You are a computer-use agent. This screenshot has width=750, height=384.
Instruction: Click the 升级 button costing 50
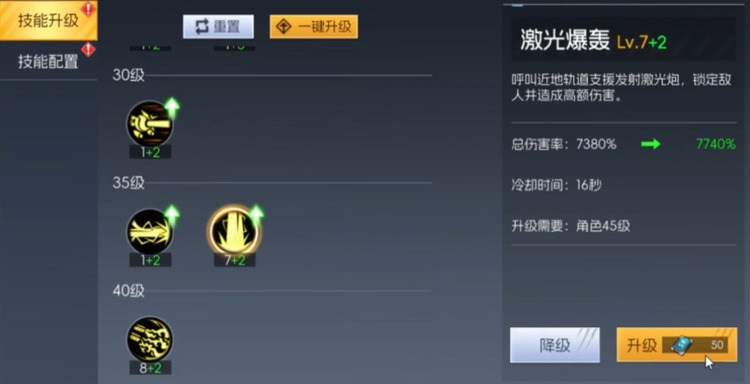coord(677,345)
